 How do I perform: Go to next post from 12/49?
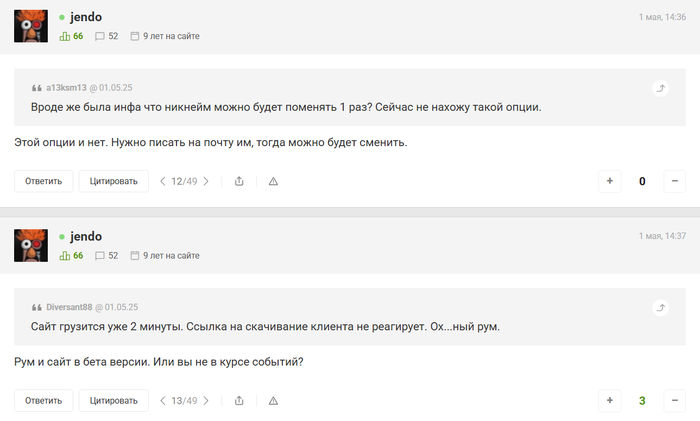click(206, 181)
